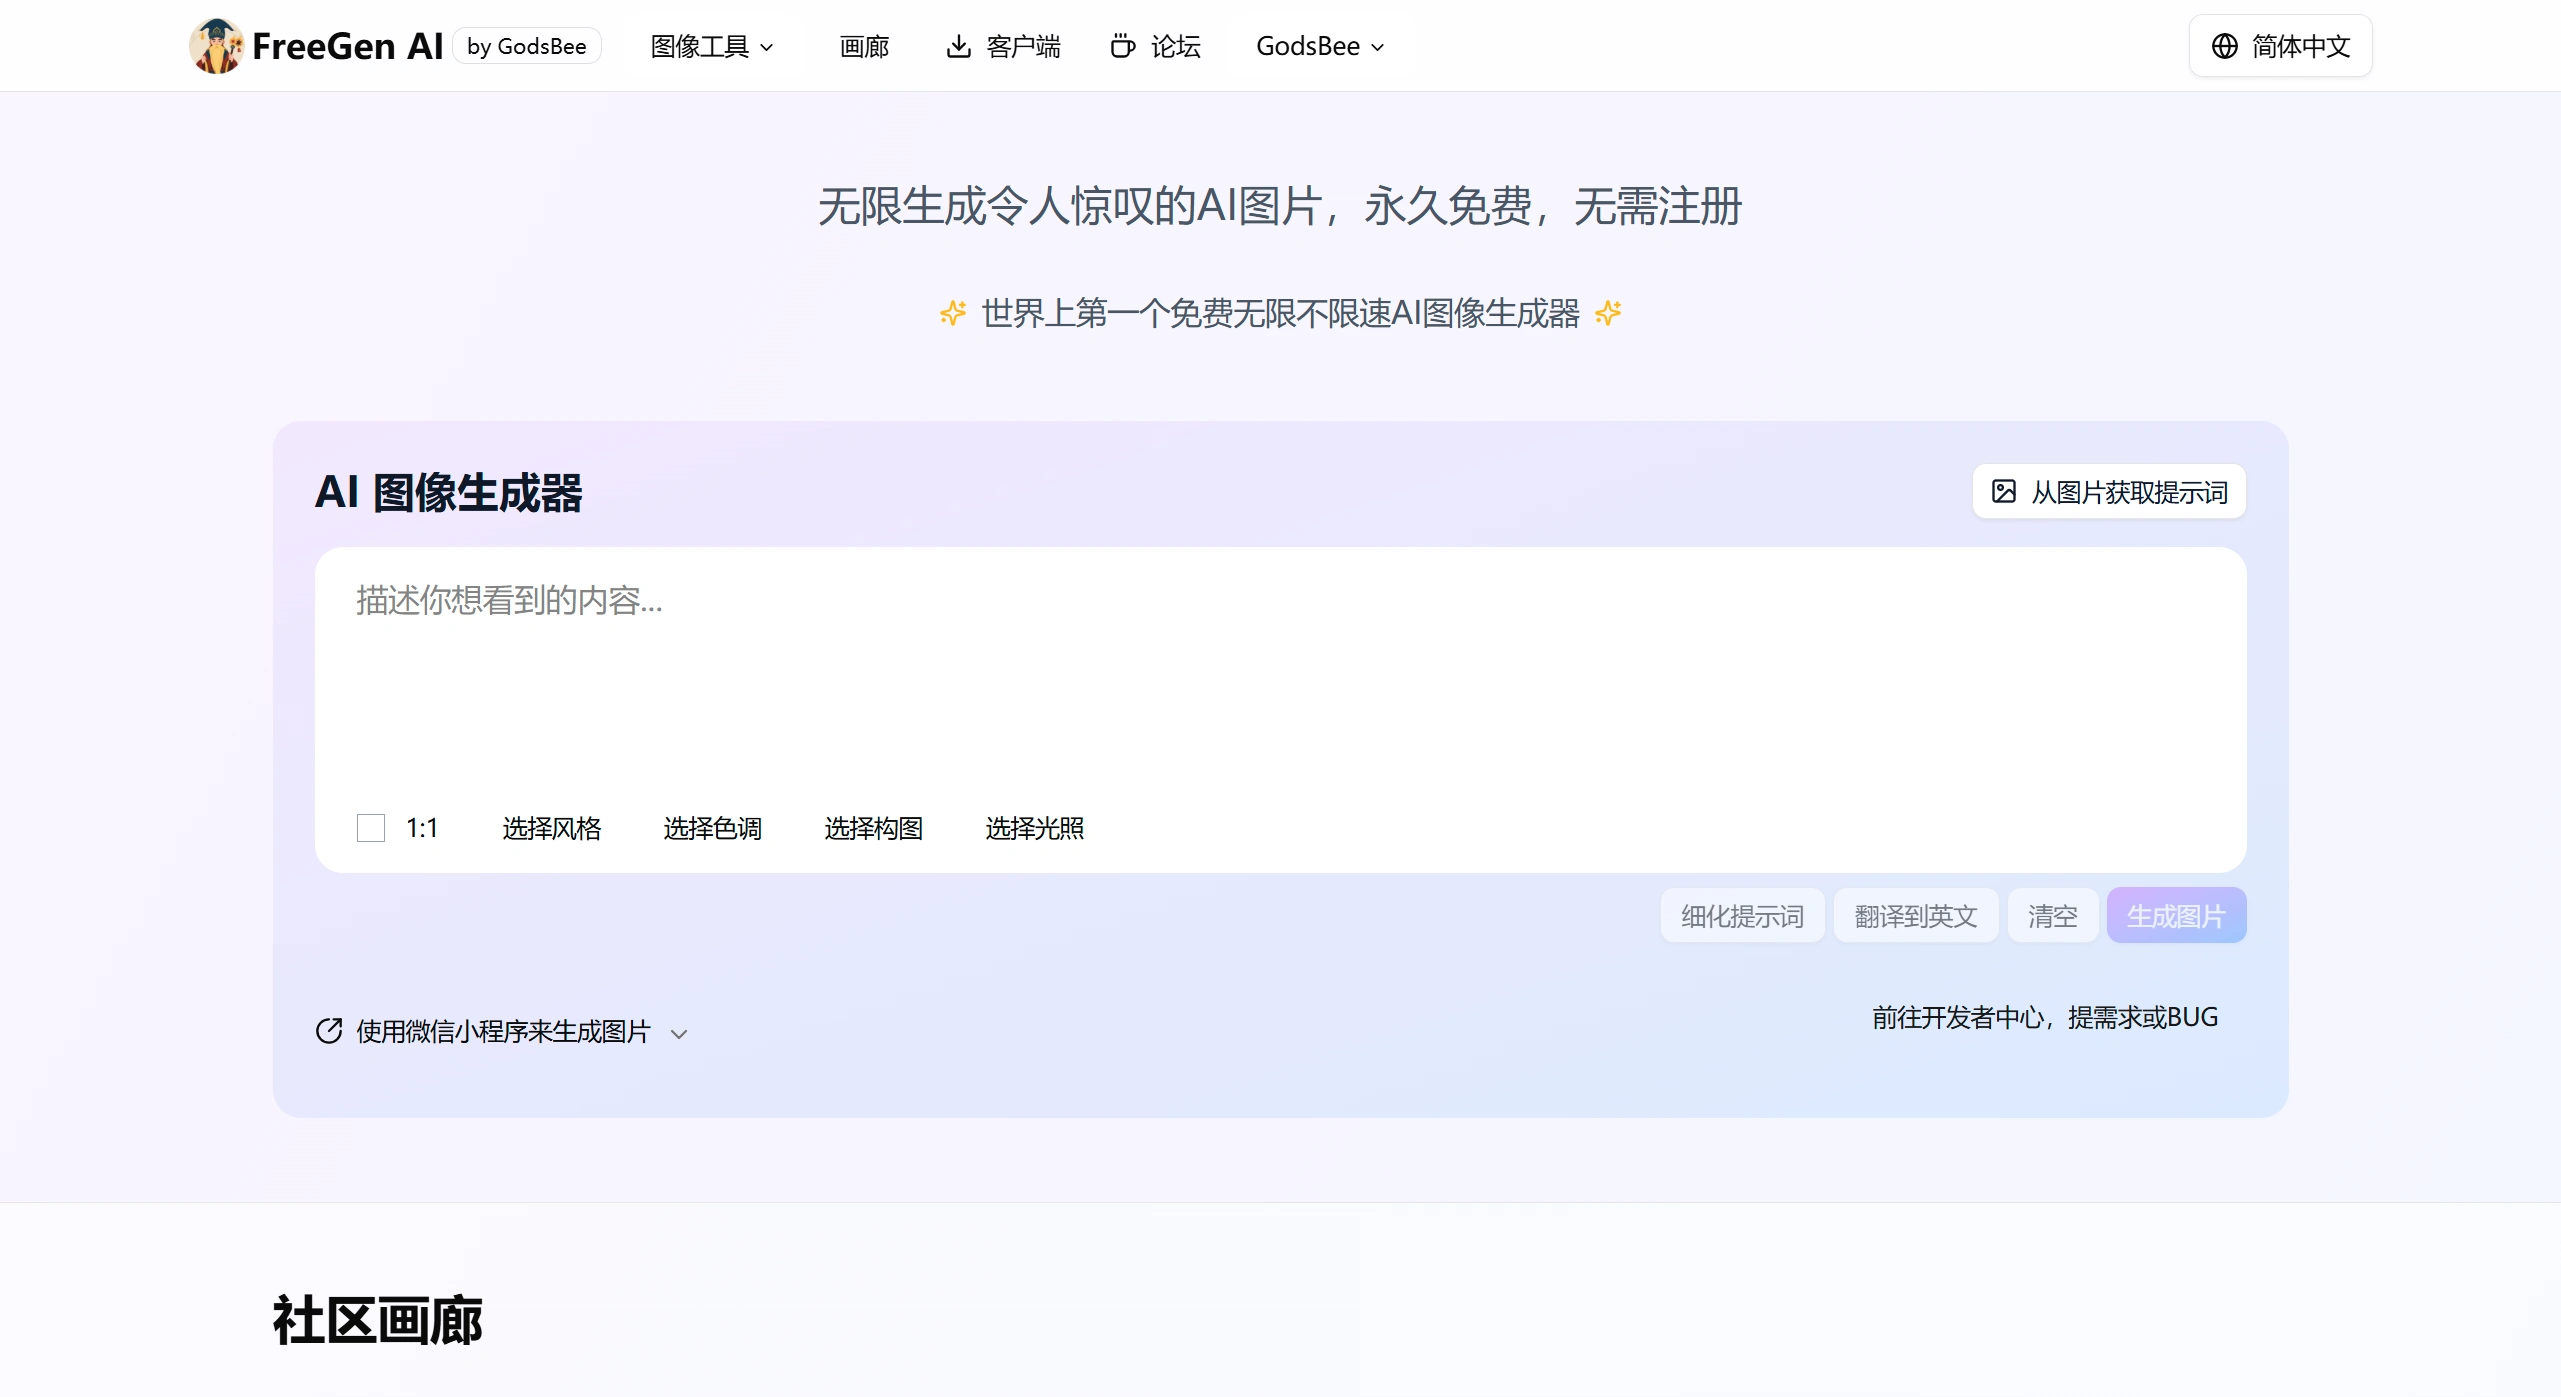Screen dimensions: 2561x1397
Task: Click the 生成图片 generate button
Action: click(2176, 915)
